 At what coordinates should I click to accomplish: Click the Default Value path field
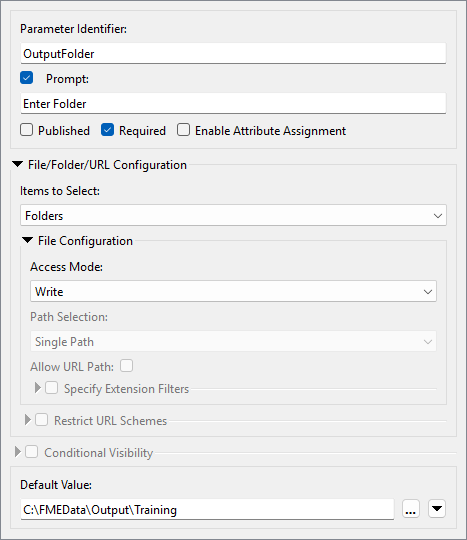click(207, 509)
